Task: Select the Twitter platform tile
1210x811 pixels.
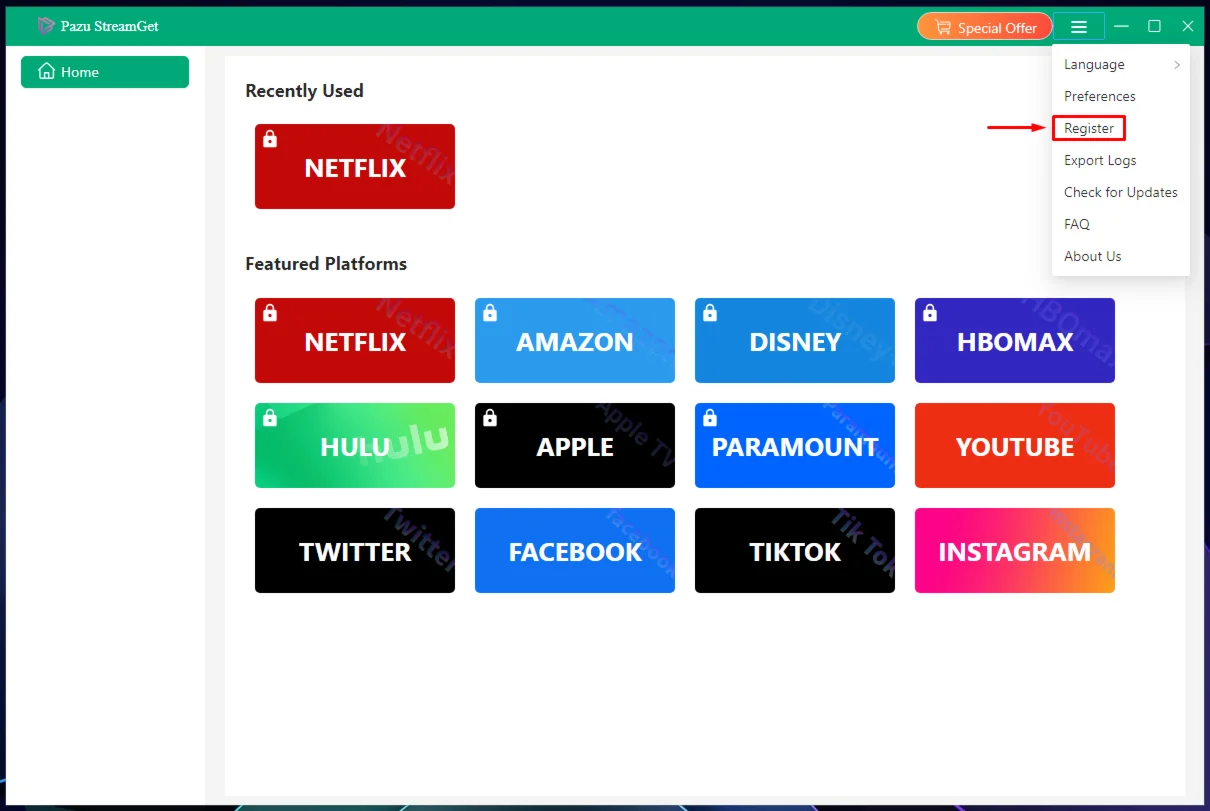Action: click(355, 551)
